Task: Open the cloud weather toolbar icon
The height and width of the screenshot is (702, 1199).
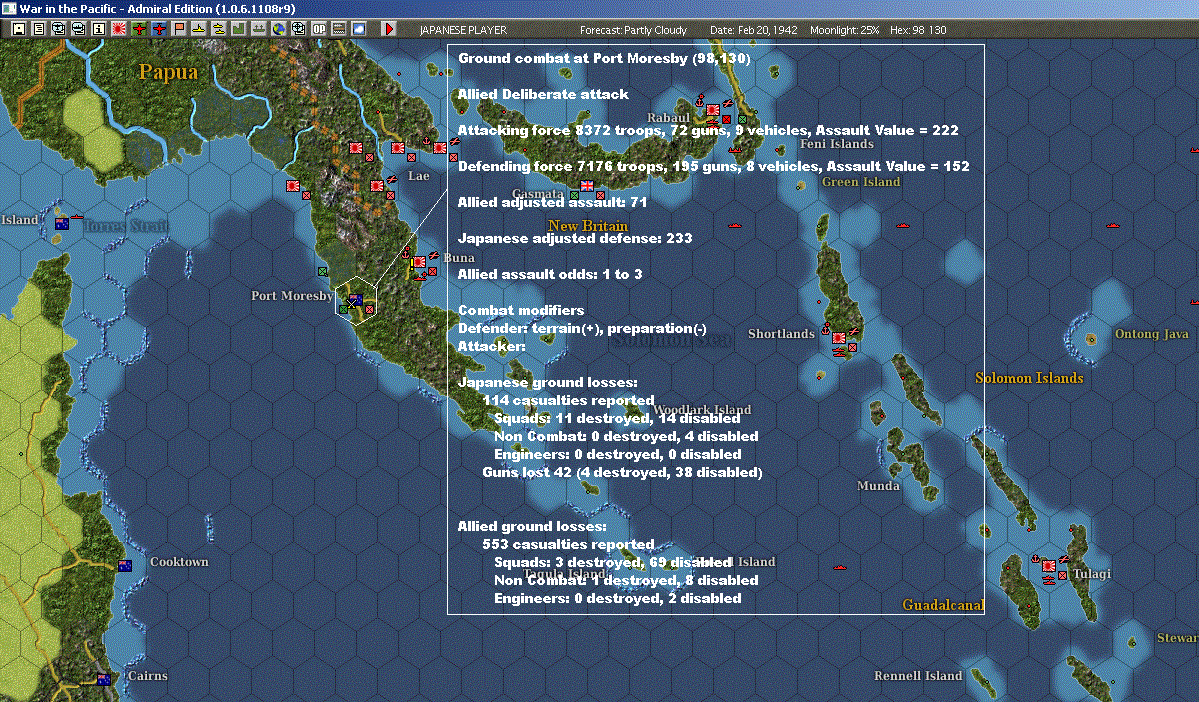Action: pos(358,29)
